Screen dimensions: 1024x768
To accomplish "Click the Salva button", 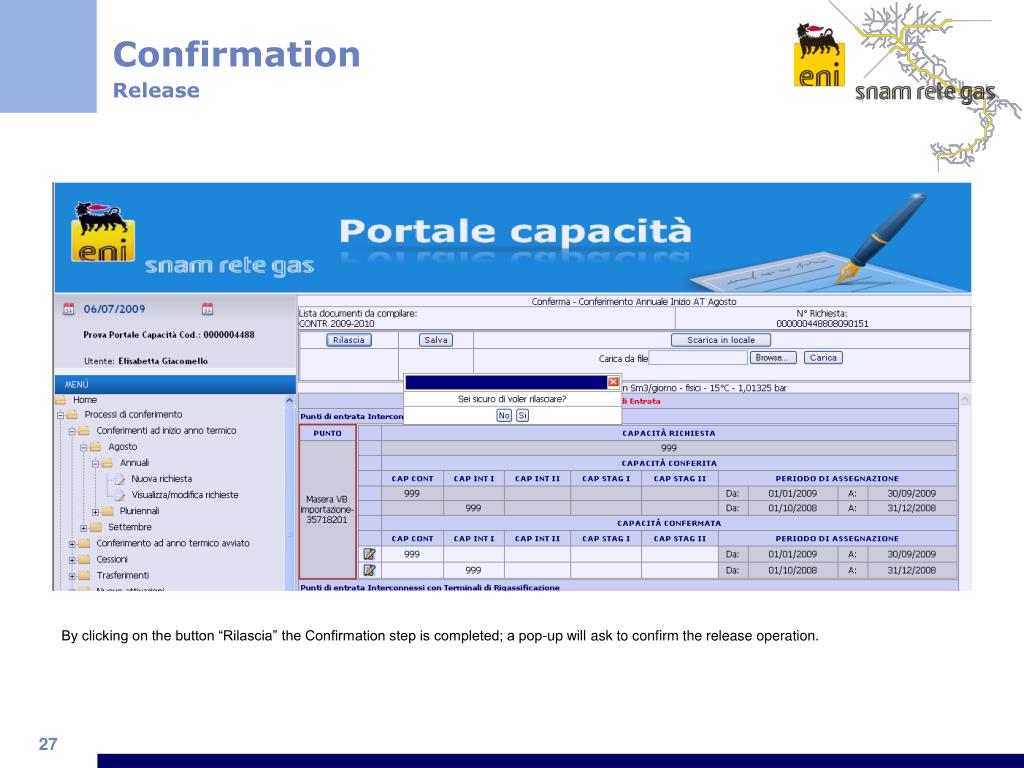I will pyautogui.click(x=436, y=340).
